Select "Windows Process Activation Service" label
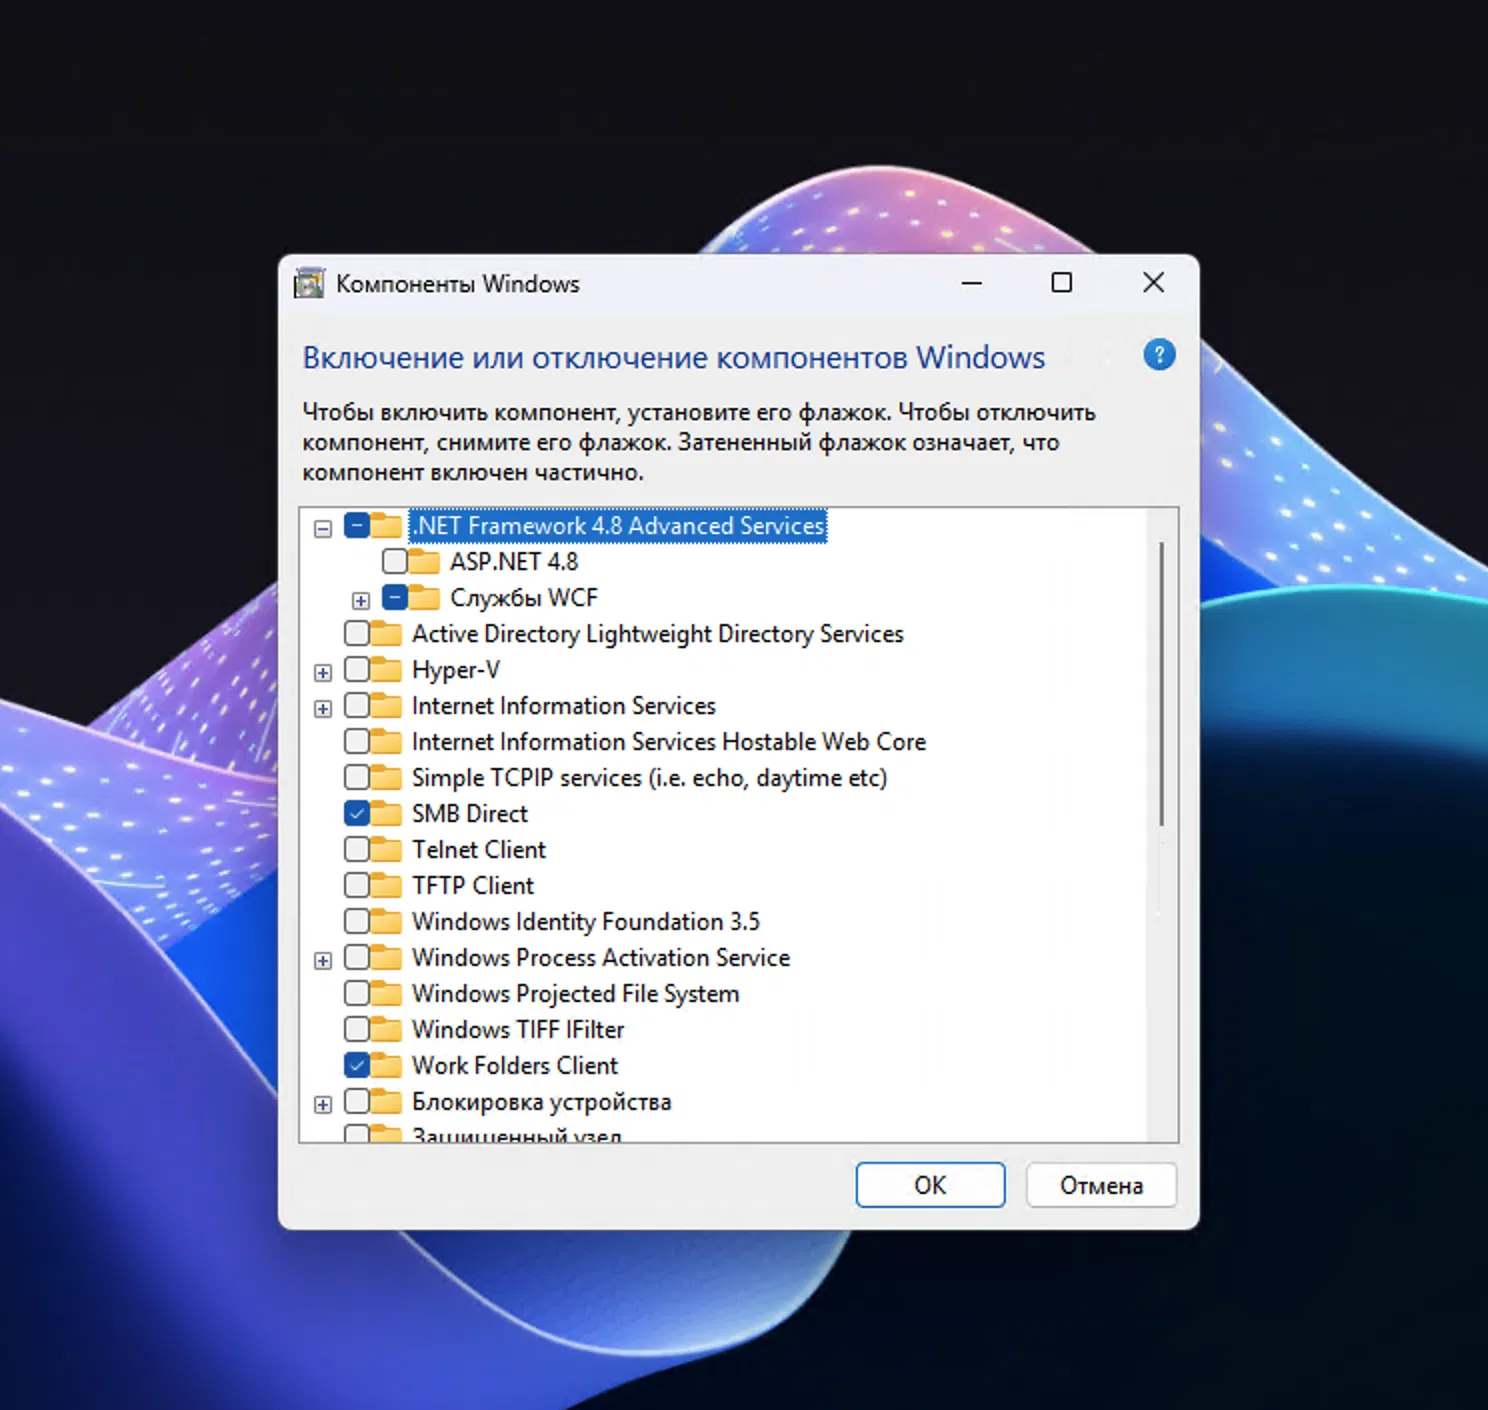This screenshot has height=1410, width=1488. pos(601,957)
